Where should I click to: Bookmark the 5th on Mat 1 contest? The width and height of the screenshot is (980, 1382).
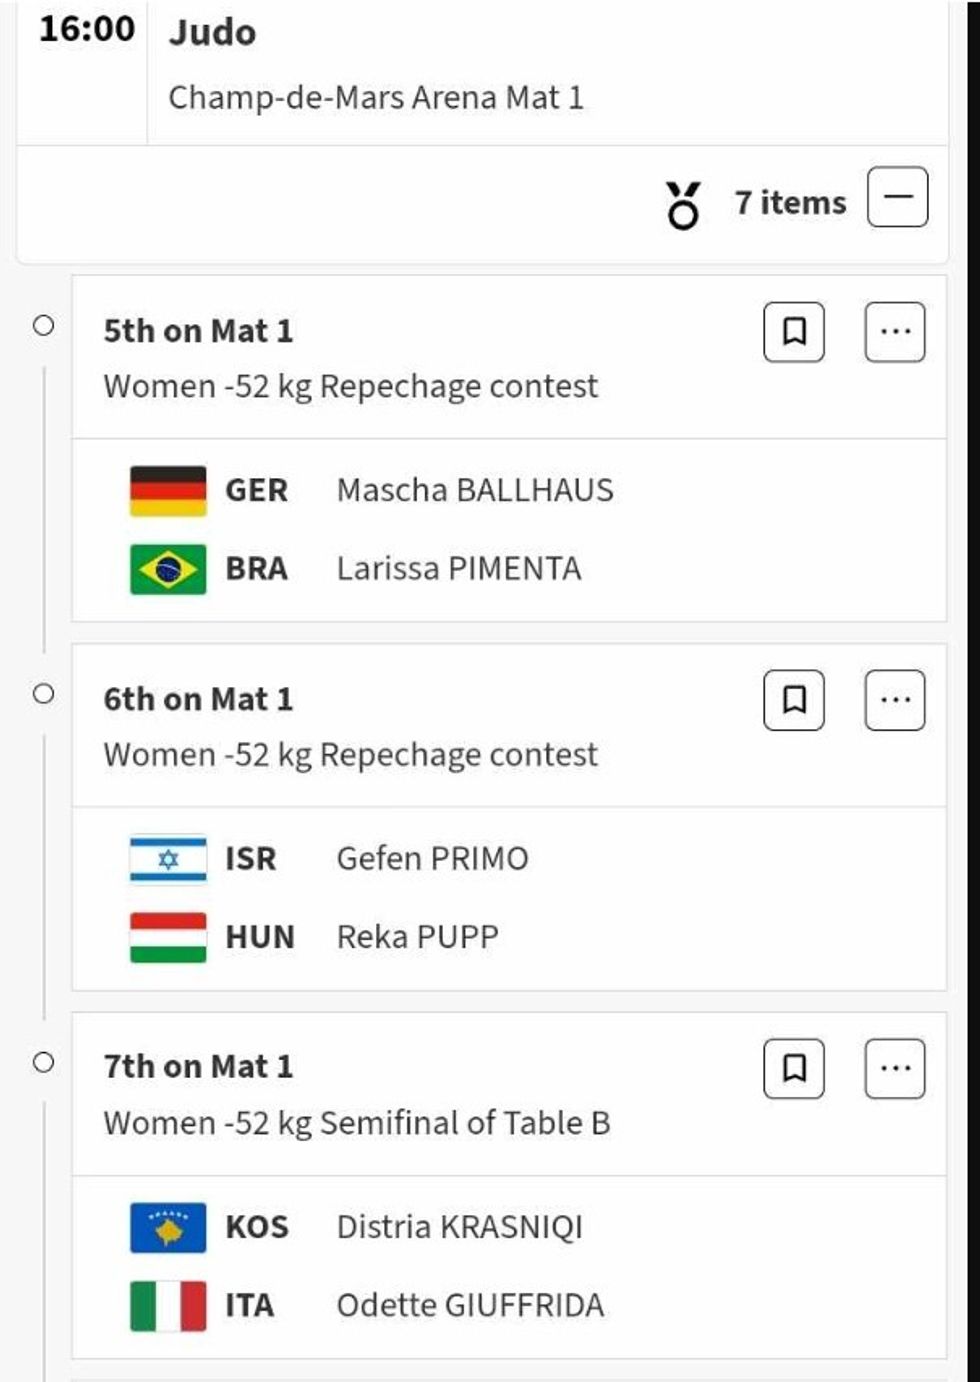(x=794, y=332)
